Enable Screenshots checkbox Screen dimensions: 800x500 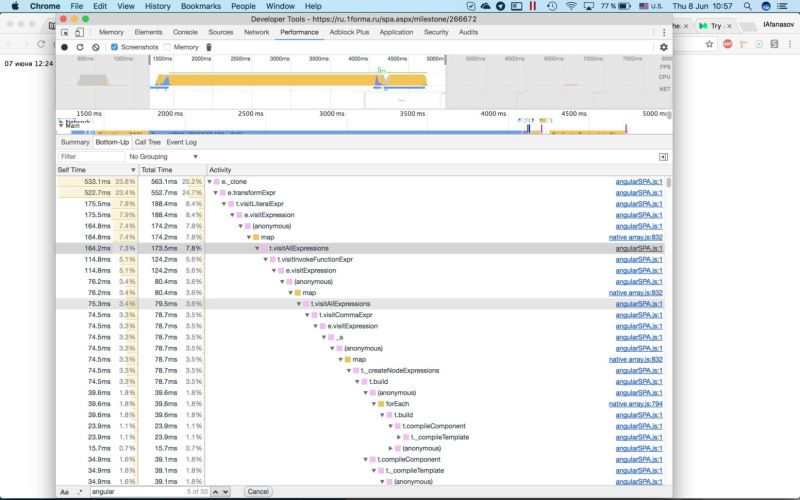114,47
